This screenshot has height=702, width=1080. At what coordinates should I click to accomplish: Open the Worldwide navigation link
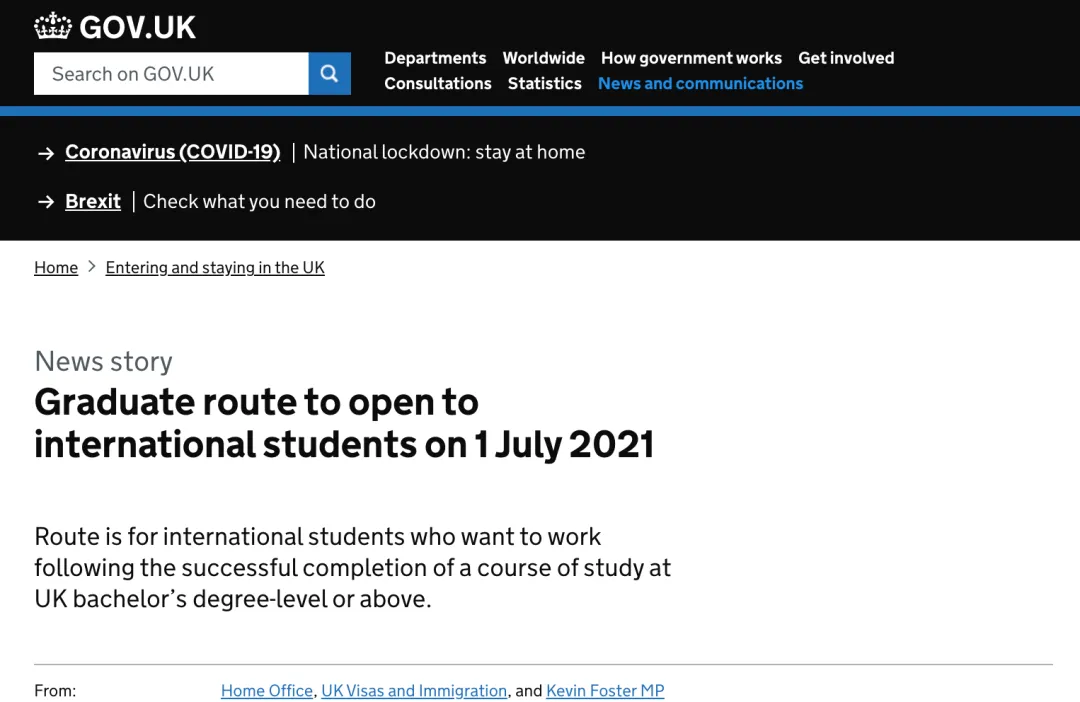coord(543,58)
